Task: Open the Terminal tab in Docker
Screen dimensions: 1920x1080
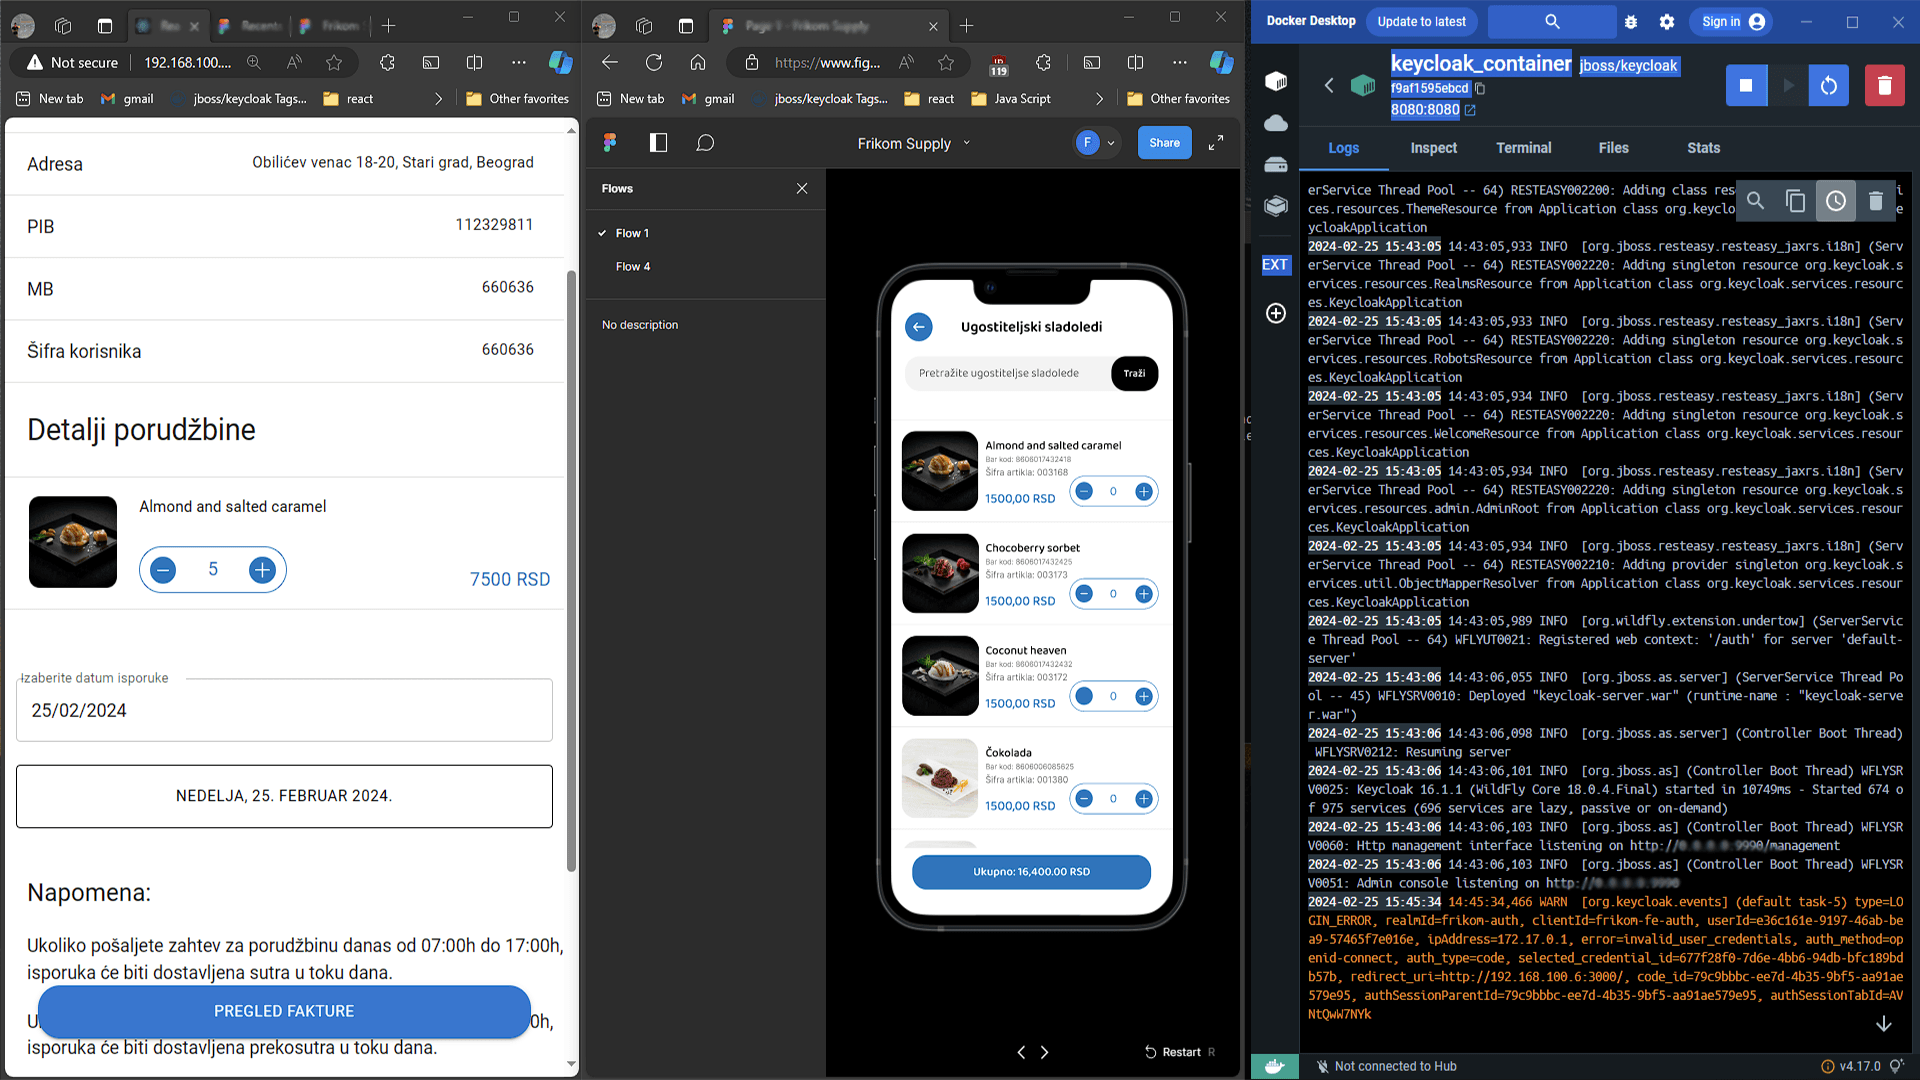Action: tap(1523, 148)
